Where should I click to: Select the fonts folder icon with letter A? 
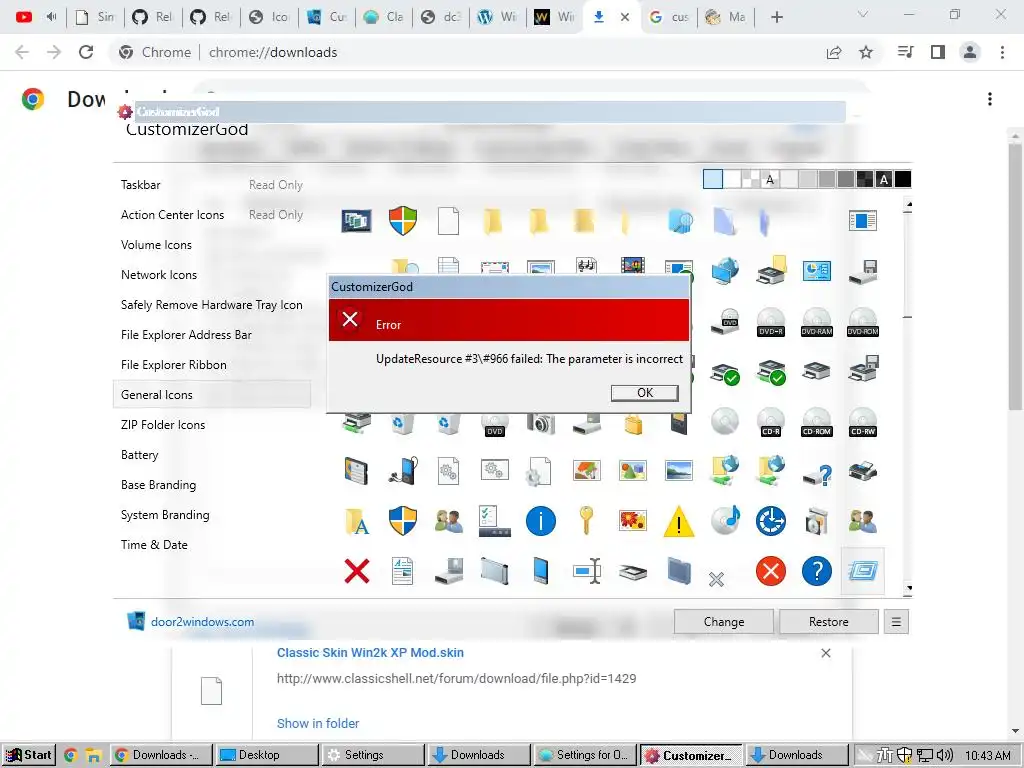pos(357,521)
